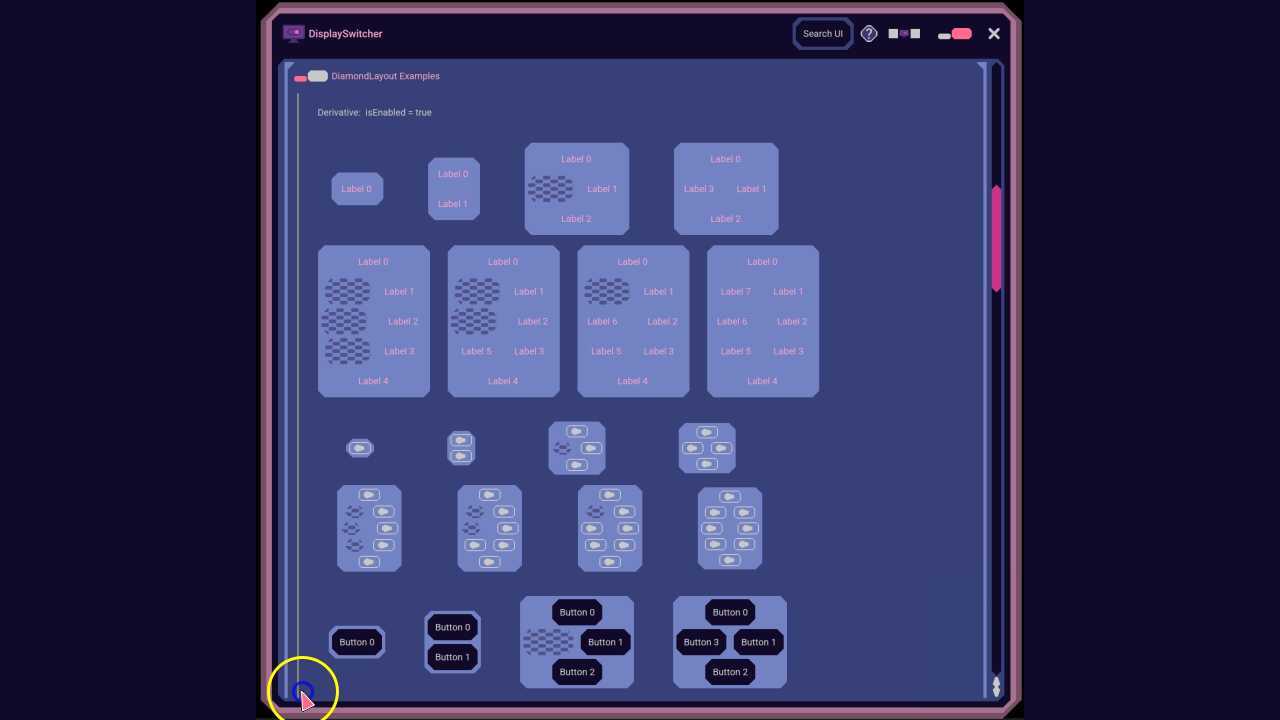The image size is (1280, 720).
Task: Click the top icon in the six-icon diamond group
Action: point(489,495)
